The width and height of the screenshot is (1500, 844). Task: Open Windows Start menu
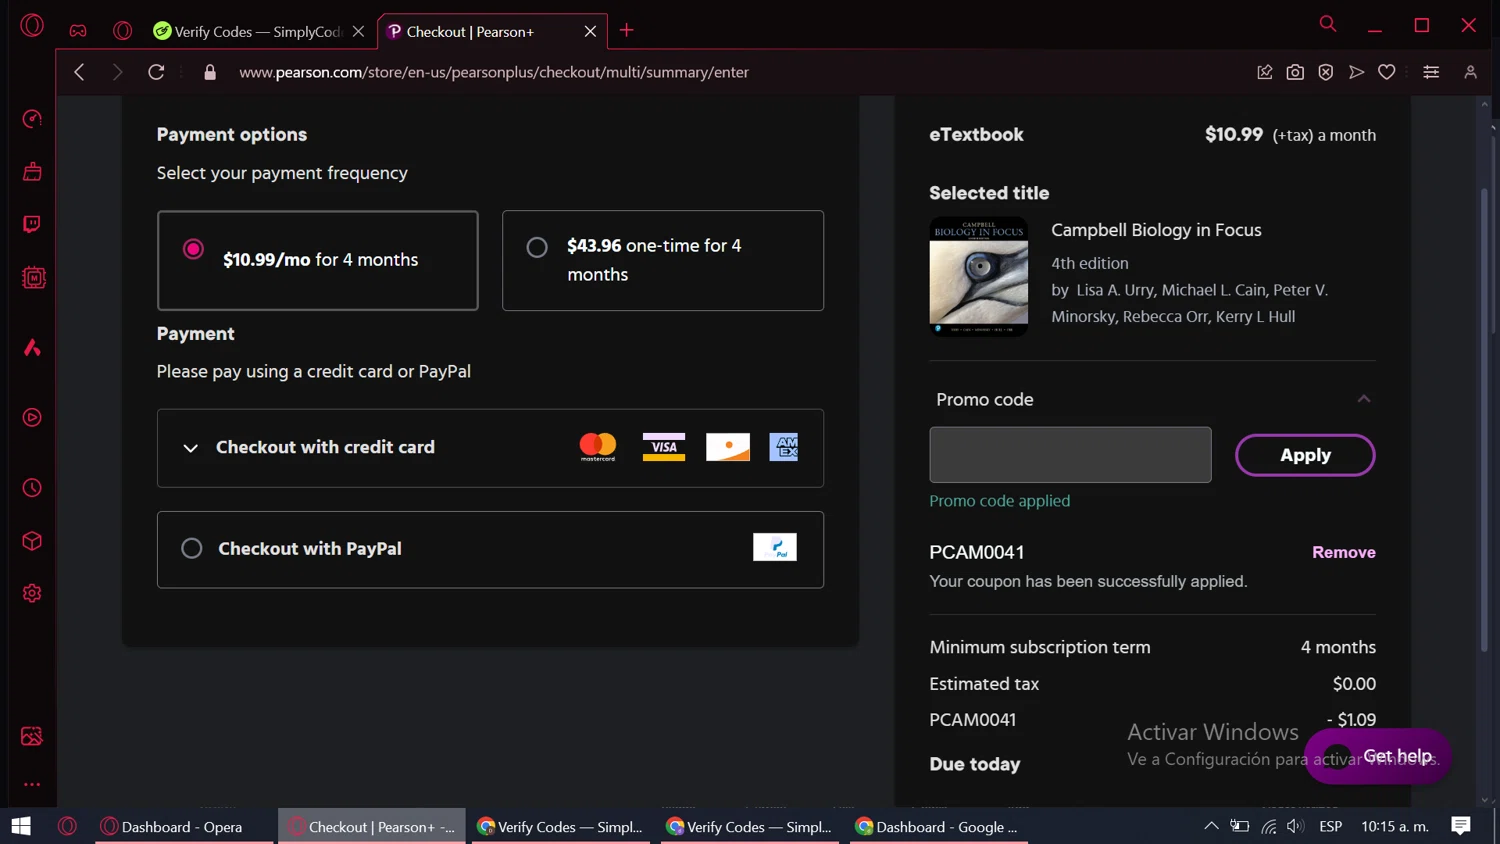[x=21, y=826]
